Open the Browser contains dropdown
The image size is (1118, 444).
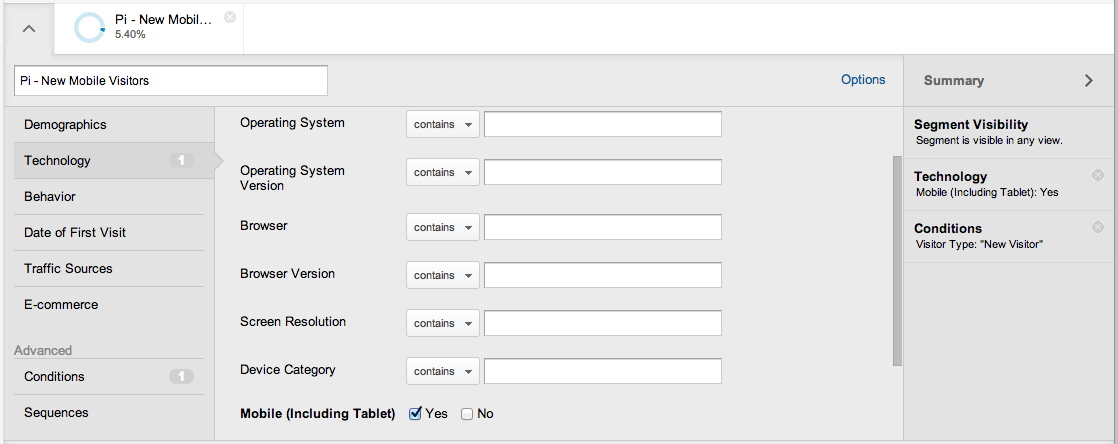click(443, 227)
